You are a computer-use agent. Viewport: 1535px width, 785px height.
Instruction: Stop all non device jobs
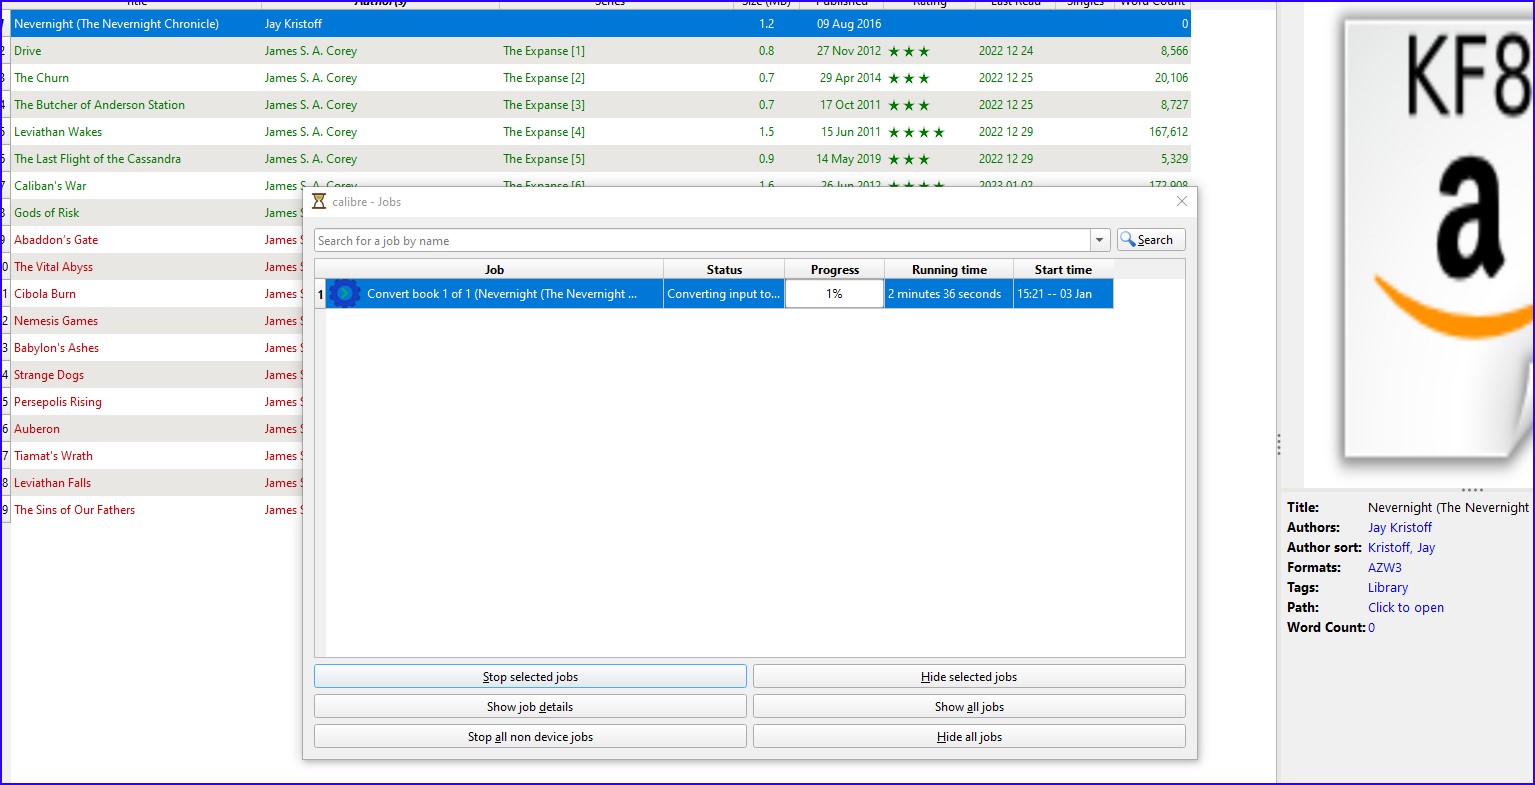coord(530,737)
